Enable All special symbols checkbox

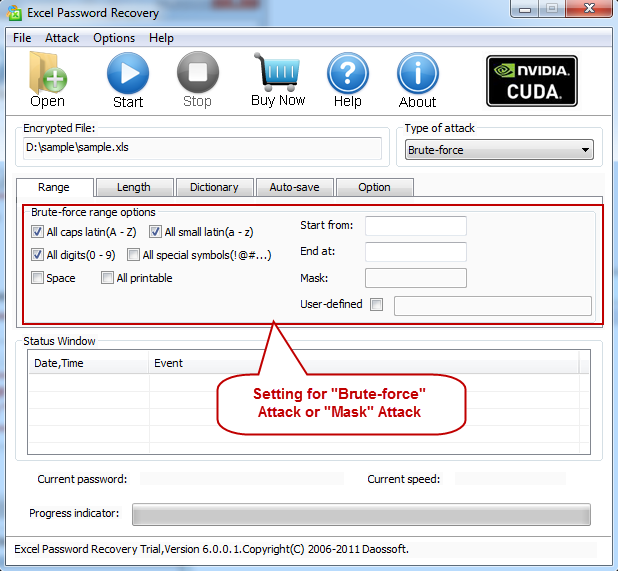[133, 255]
